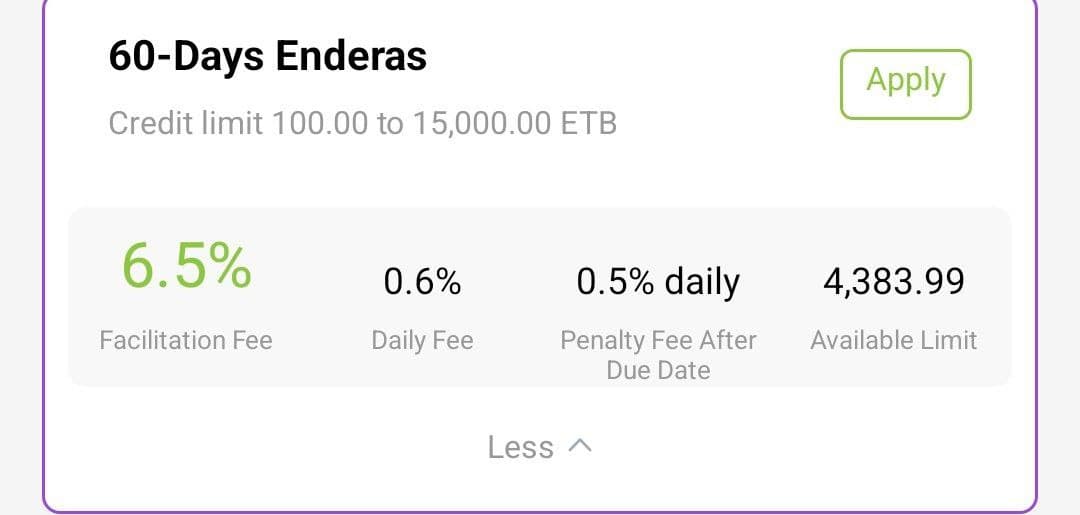Tap the green Apply button
Image resolution: width=1080 pixels, height=515 pixels.
click(x=905, y=84)
